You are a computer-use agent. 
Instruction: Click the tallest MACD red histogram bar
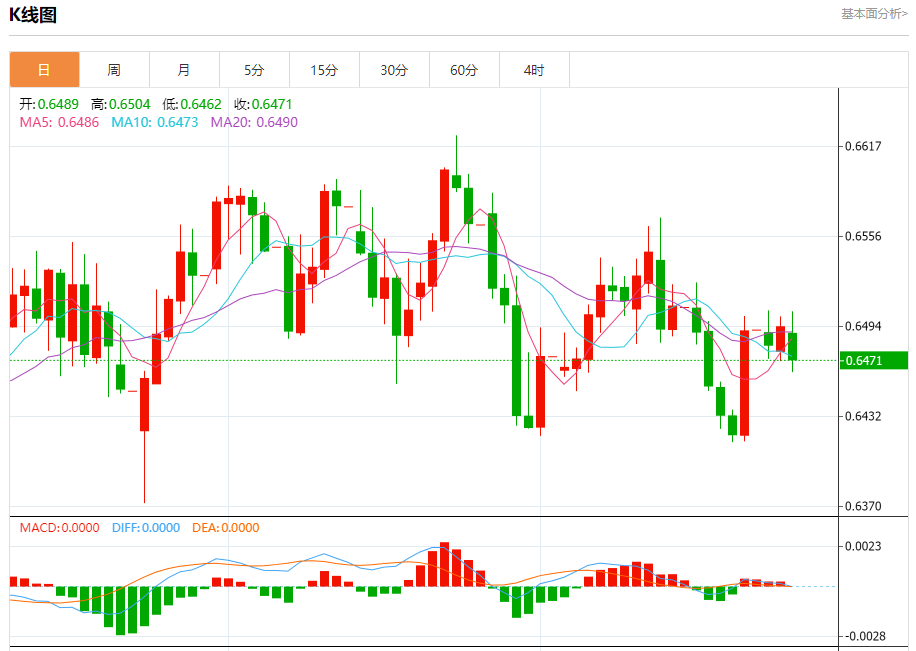[445, 565]
